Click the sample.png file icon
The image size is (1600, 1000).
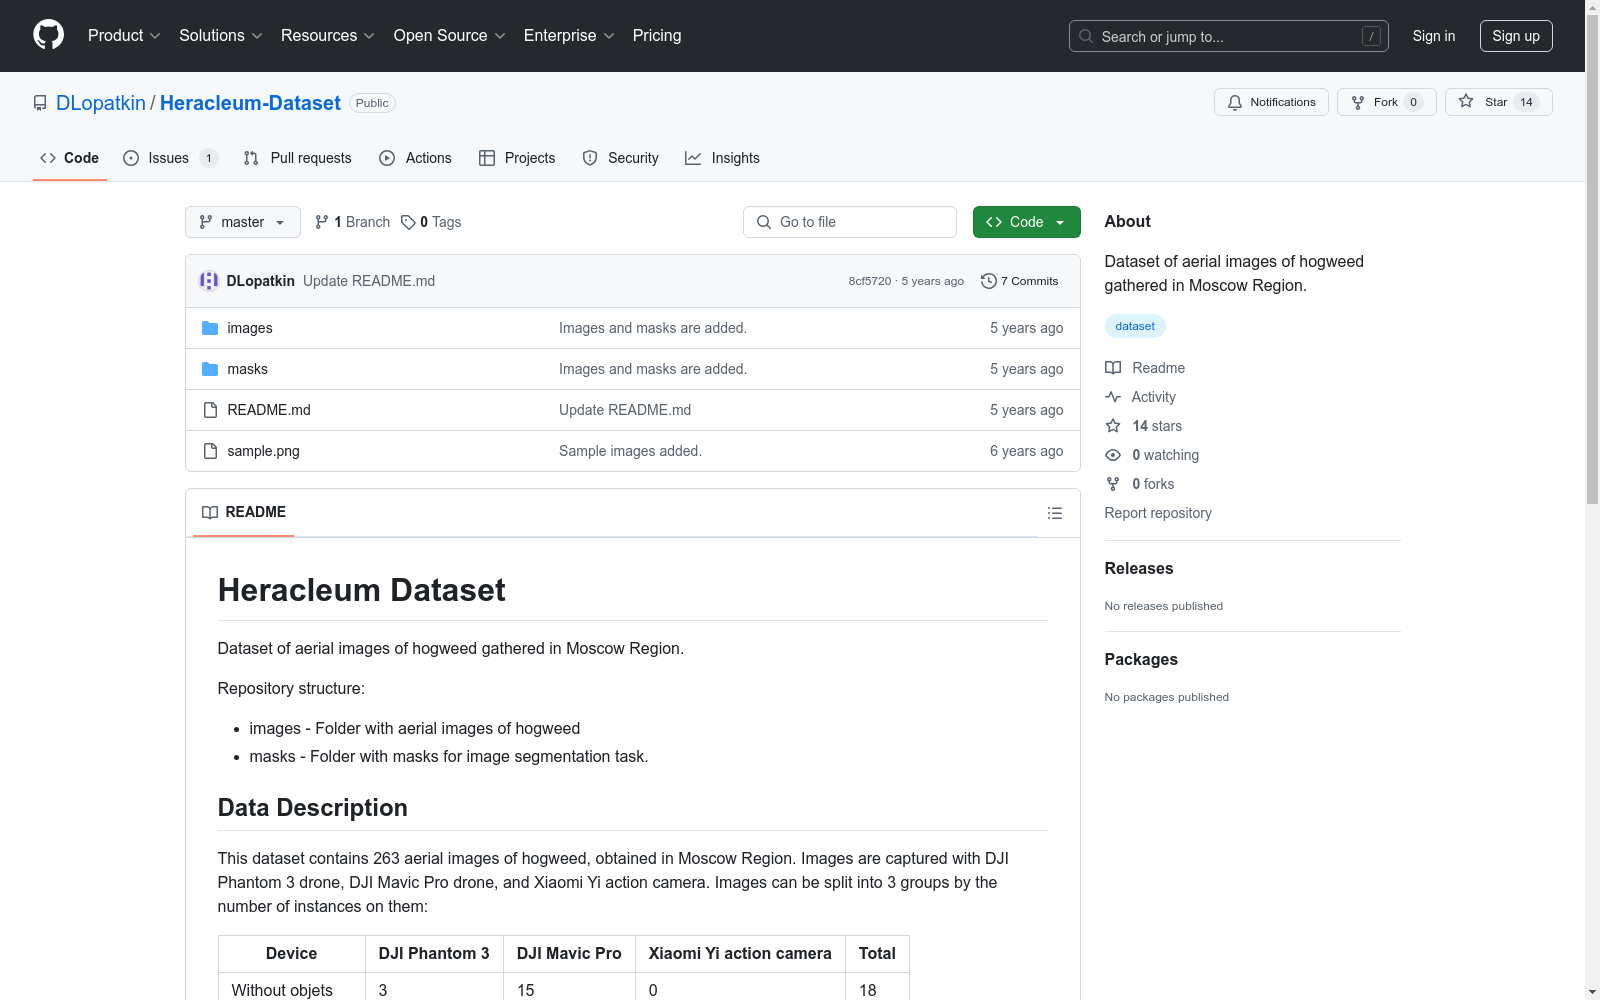pyautogui.click(x=210, y=451)
